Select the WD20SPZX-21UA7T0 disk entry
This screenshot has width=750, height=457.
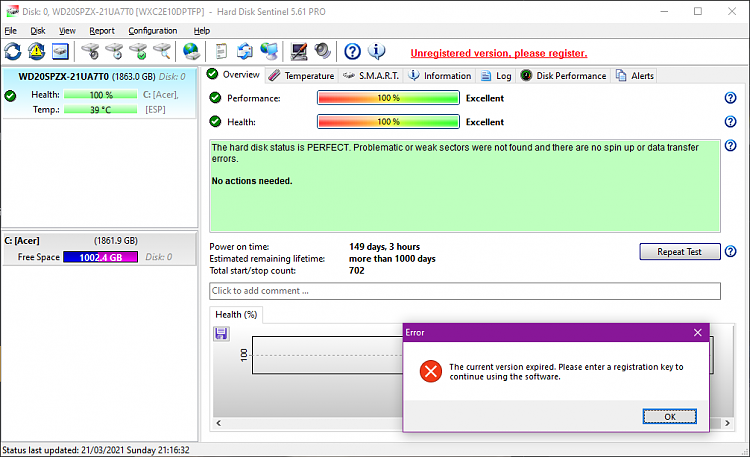[99, 93]
